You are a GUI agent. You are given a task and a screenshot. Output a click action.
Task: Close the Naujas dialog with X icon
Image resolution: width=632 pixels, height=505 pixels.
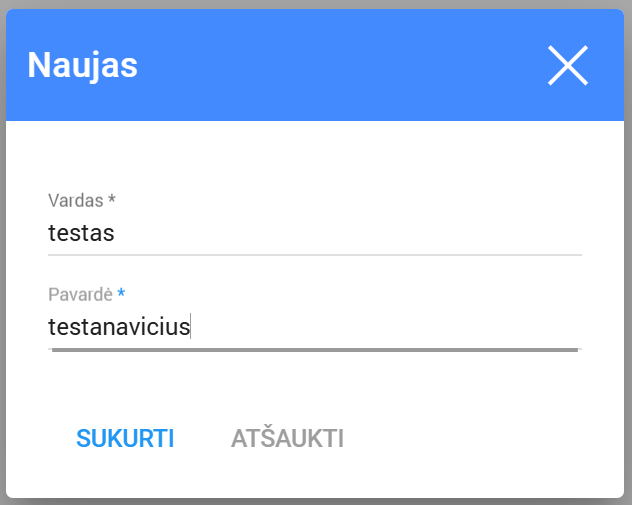567,66
